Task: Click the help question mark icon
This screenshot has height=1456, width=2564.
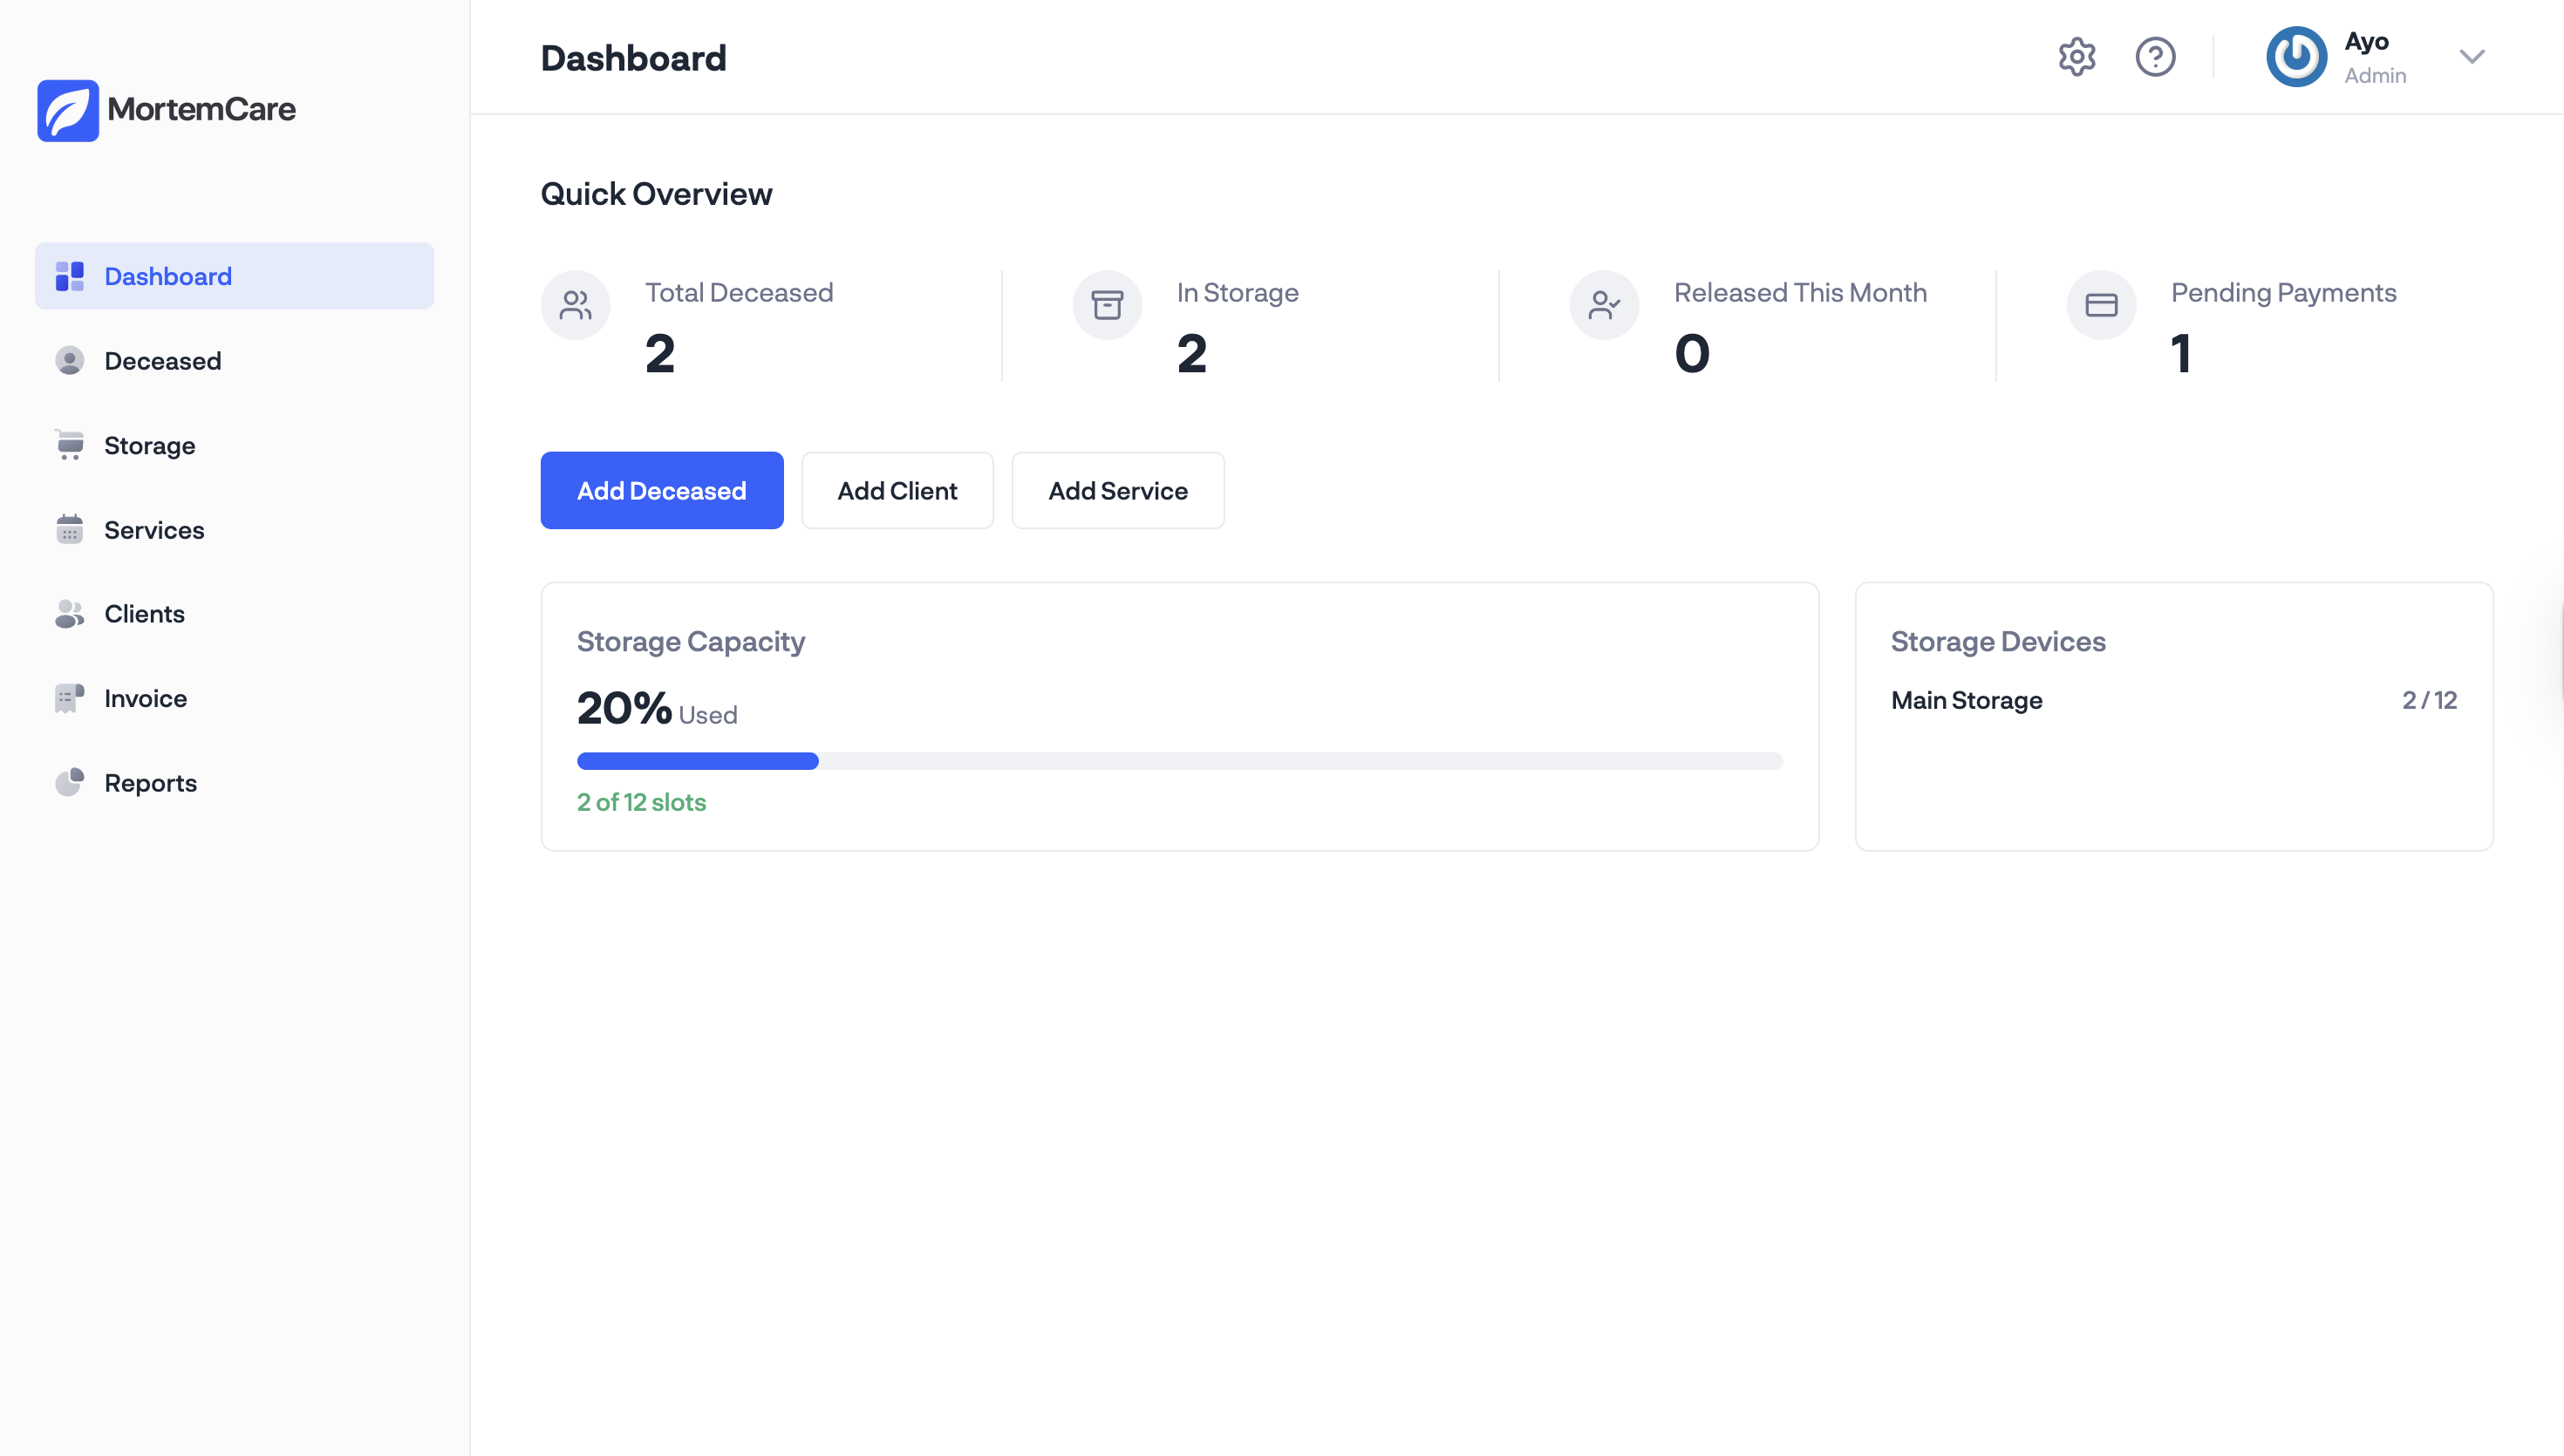Action: coord(2155,57)
